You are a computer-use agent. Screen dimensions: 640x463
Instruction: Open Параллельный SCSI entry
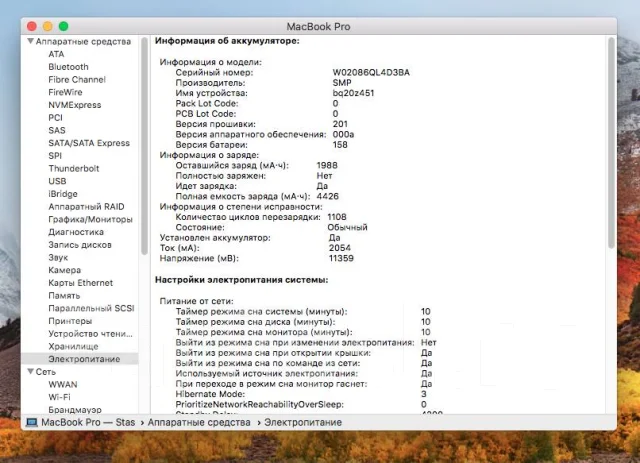click(91, 308)
